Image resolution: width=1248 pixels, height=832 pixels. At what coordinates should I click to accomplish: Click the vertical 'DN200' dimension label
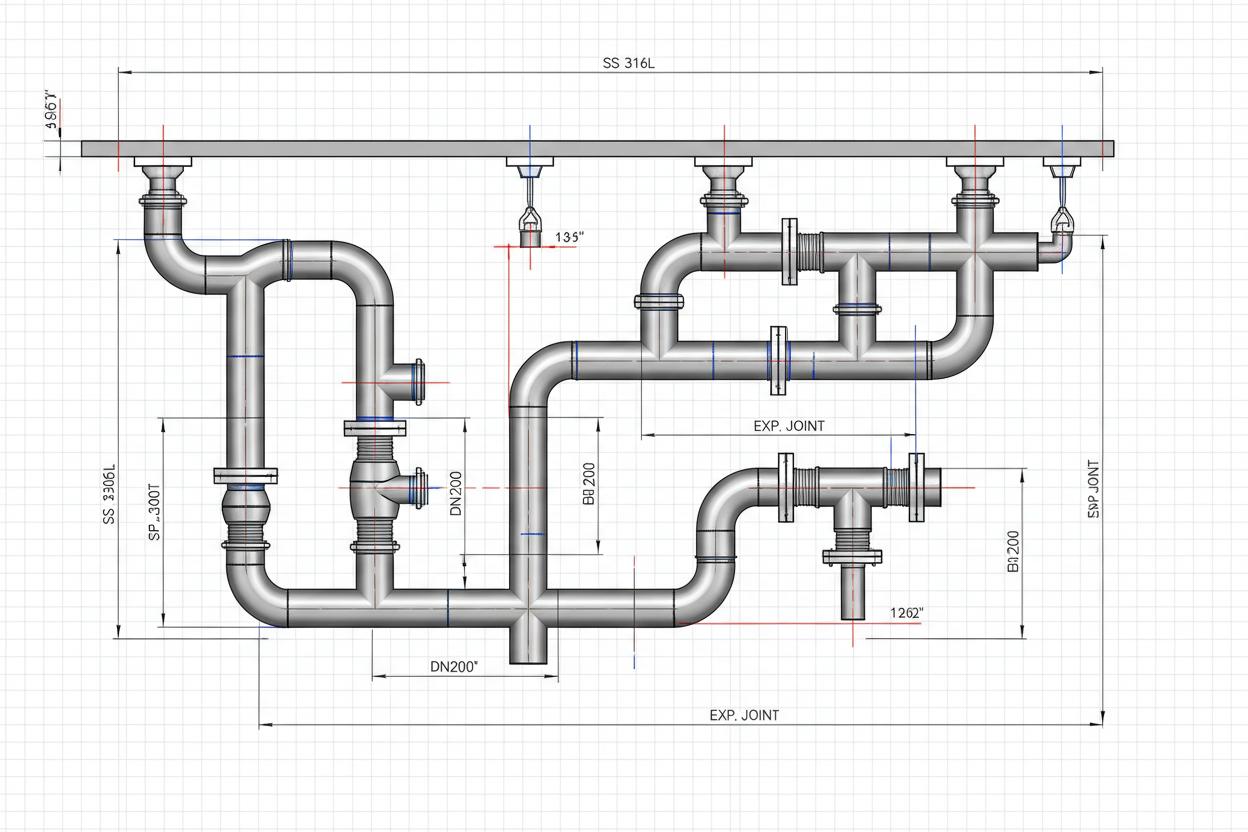click(456, 493)
